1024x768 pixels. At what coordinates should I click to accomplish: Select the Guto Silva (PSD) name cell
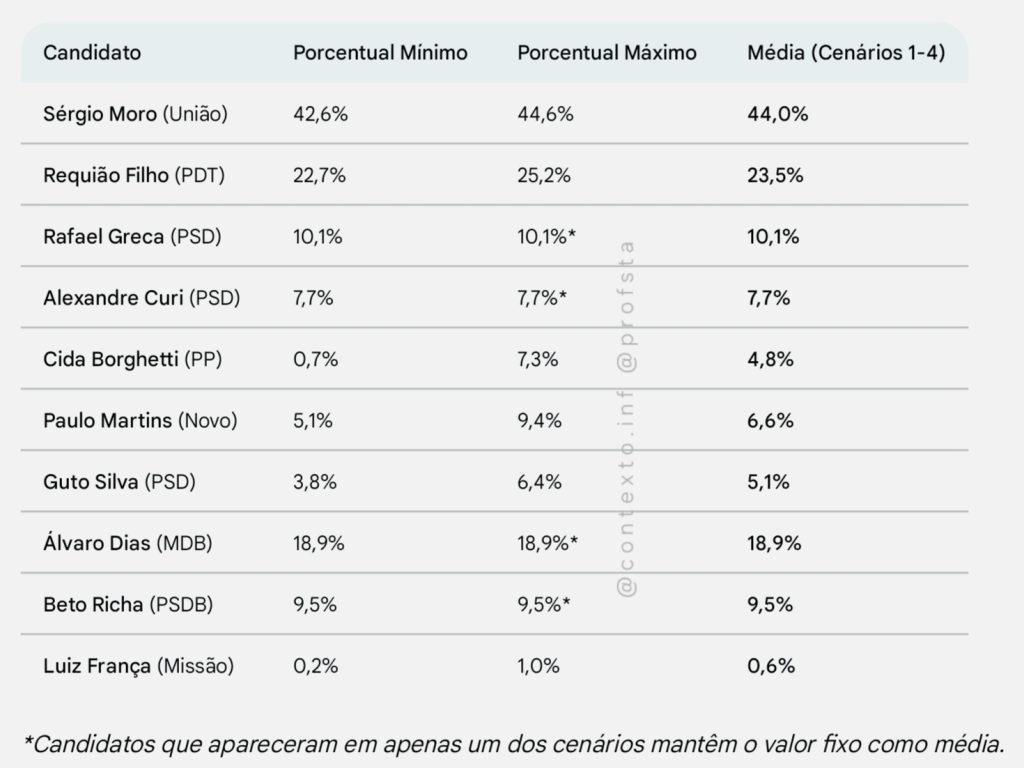click(x=120, y=482)
